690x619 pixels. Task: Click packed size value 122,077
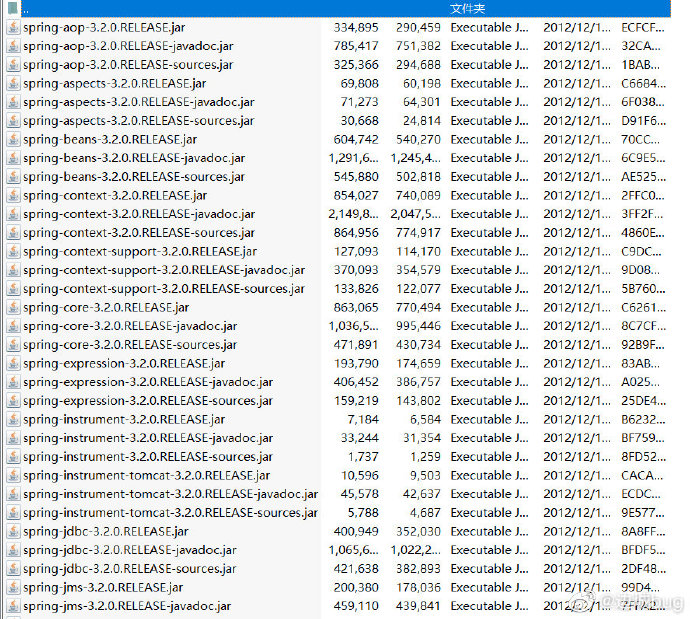point(418,289)
